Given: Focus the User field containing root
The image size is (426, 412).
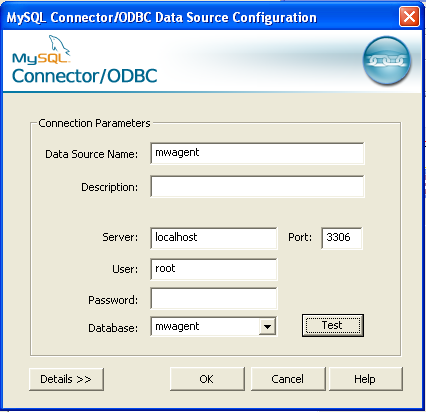Looking at the screenshot, I should click(x=214, y=269).
